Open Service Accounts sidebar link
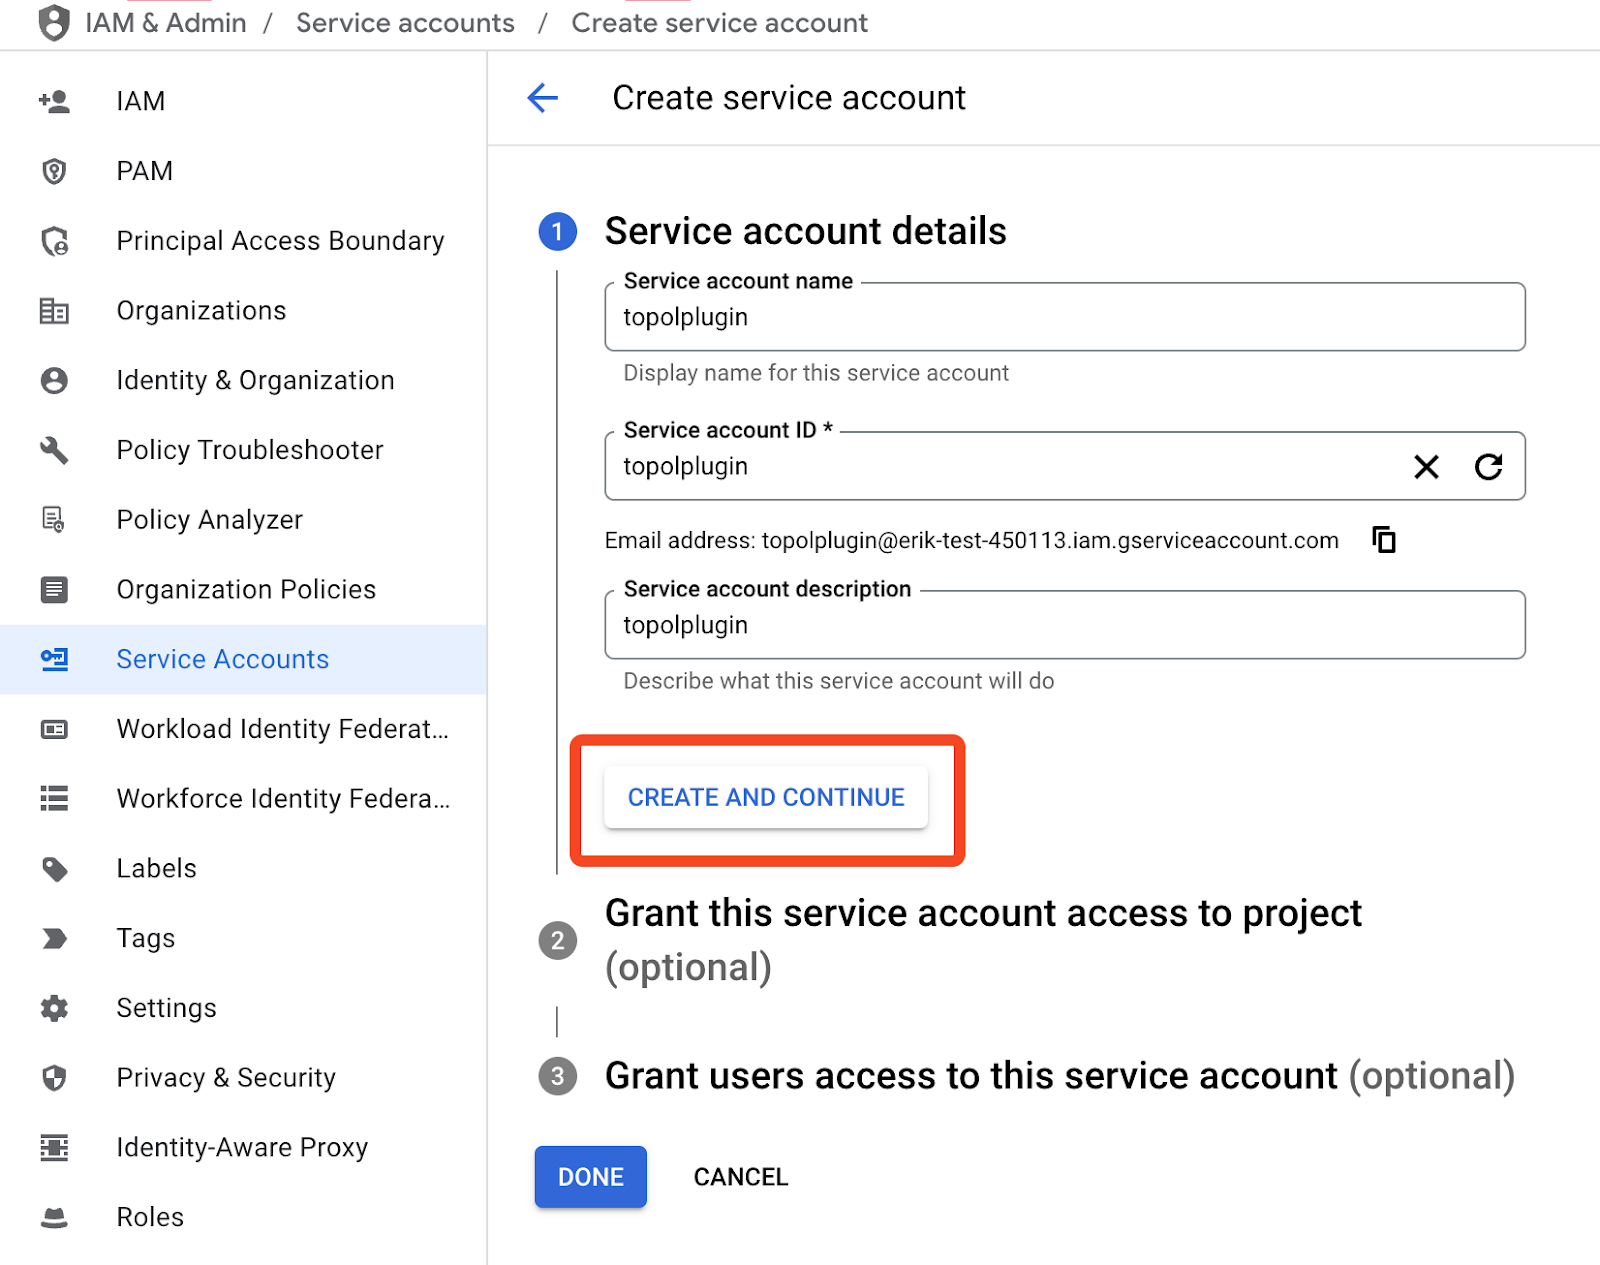The height and width of the screenshot is (1265, 1600). pos(223,659)
